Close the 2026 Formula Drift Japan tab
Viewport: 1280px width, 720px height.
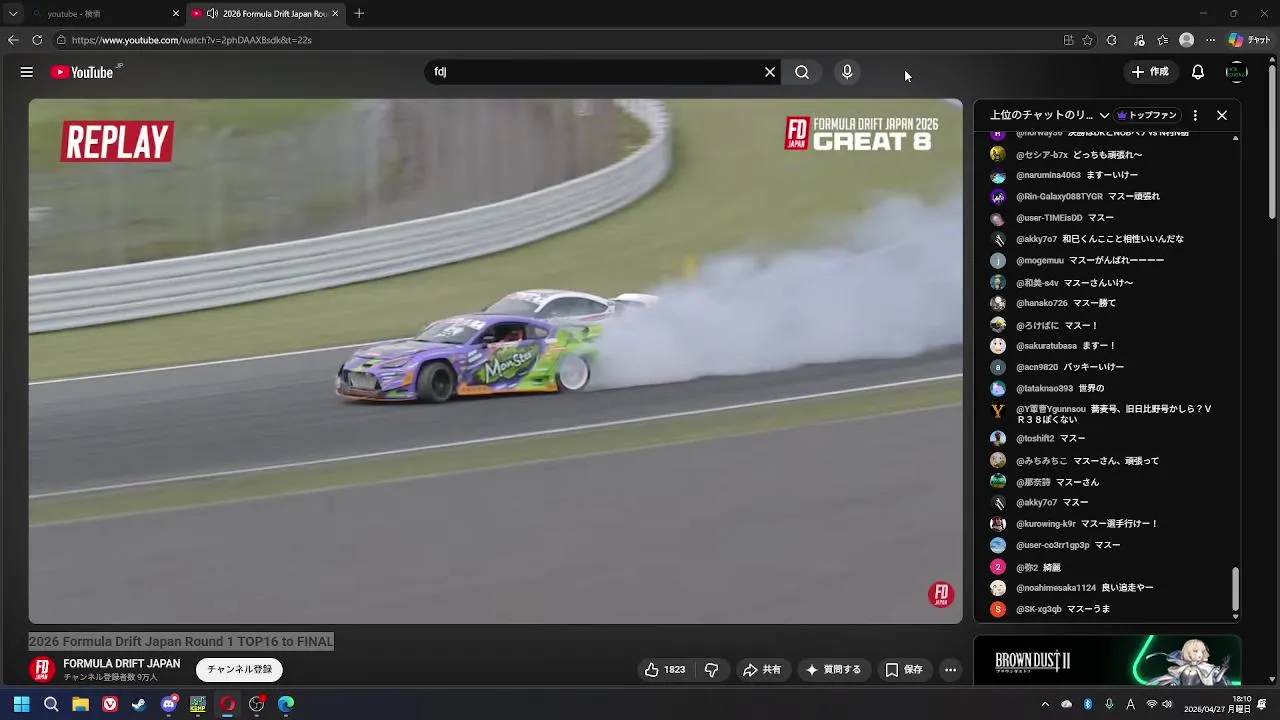335,14
